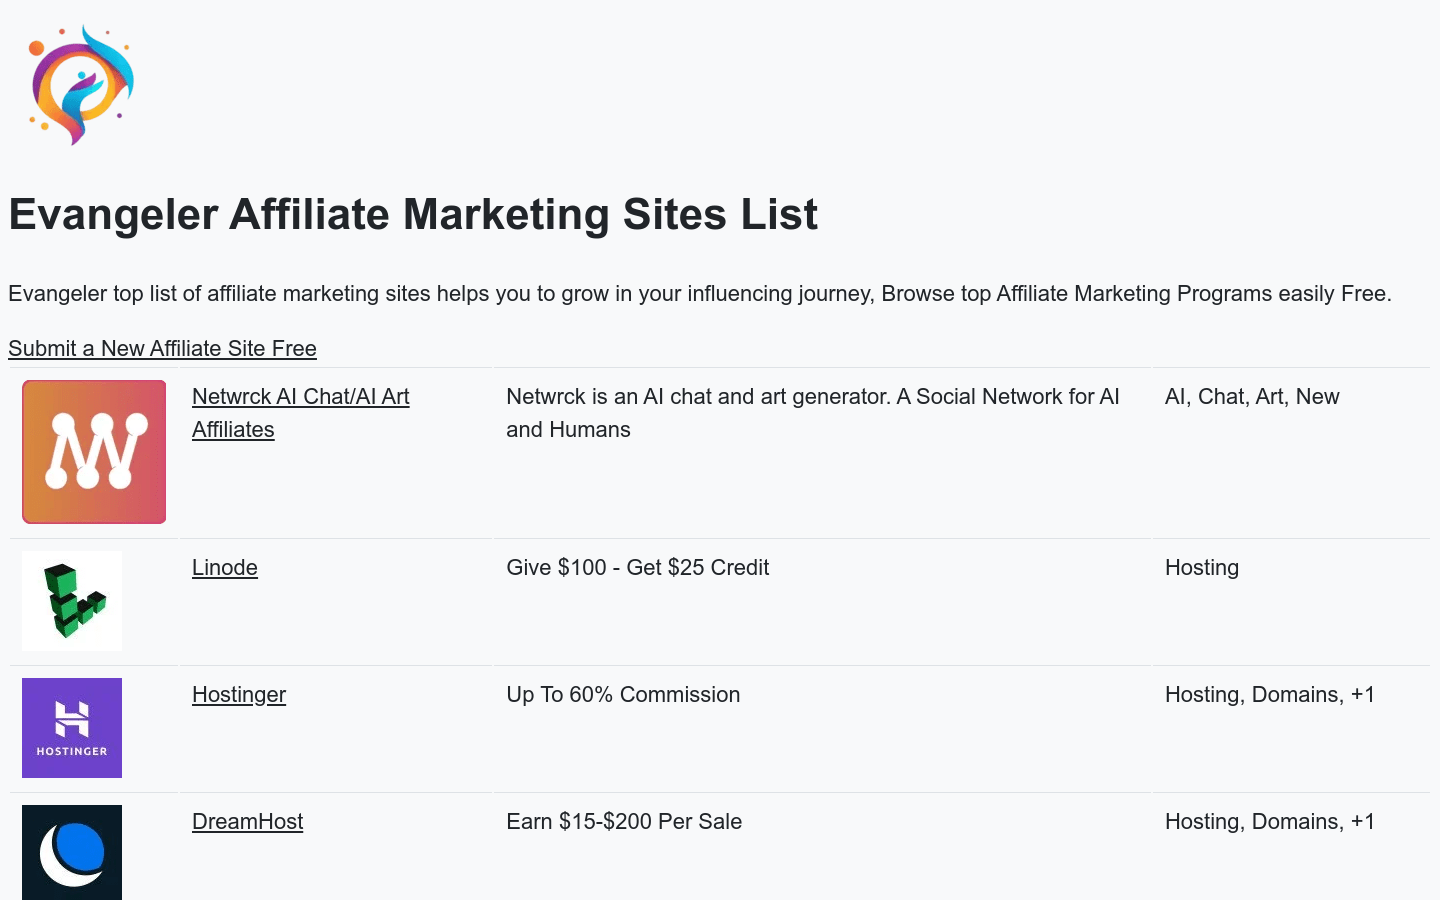Click DreamHost's 'Hosting, Domains, +1' tags
1440x900 pixels.
click(x=1270, y=821)
